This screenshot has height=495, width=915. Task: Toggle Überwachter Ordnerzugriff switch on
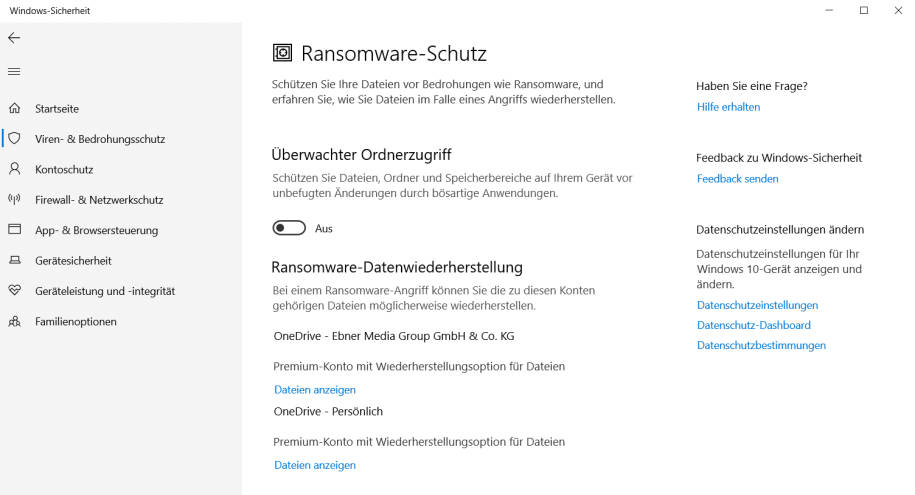point(289,228)
